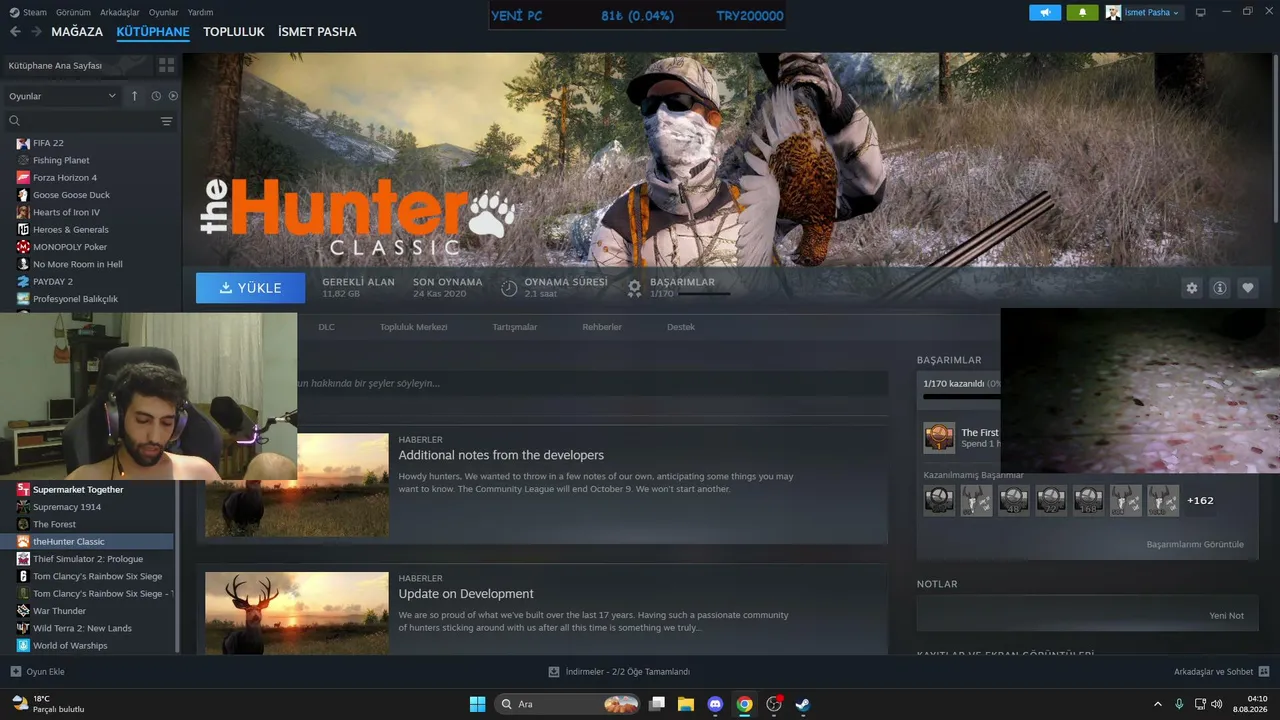Click The First achievement badge icon

tap(939, 438)
